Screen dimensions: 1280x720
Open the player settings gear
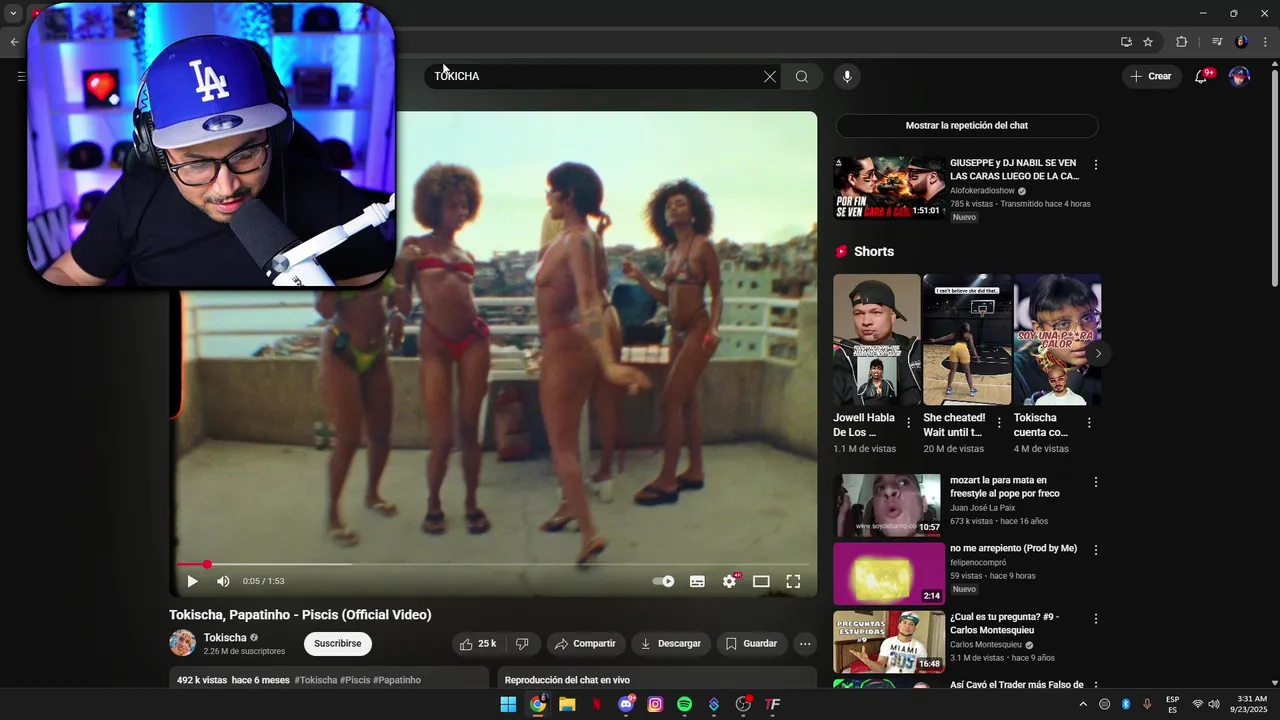click(x=729, y=581)
